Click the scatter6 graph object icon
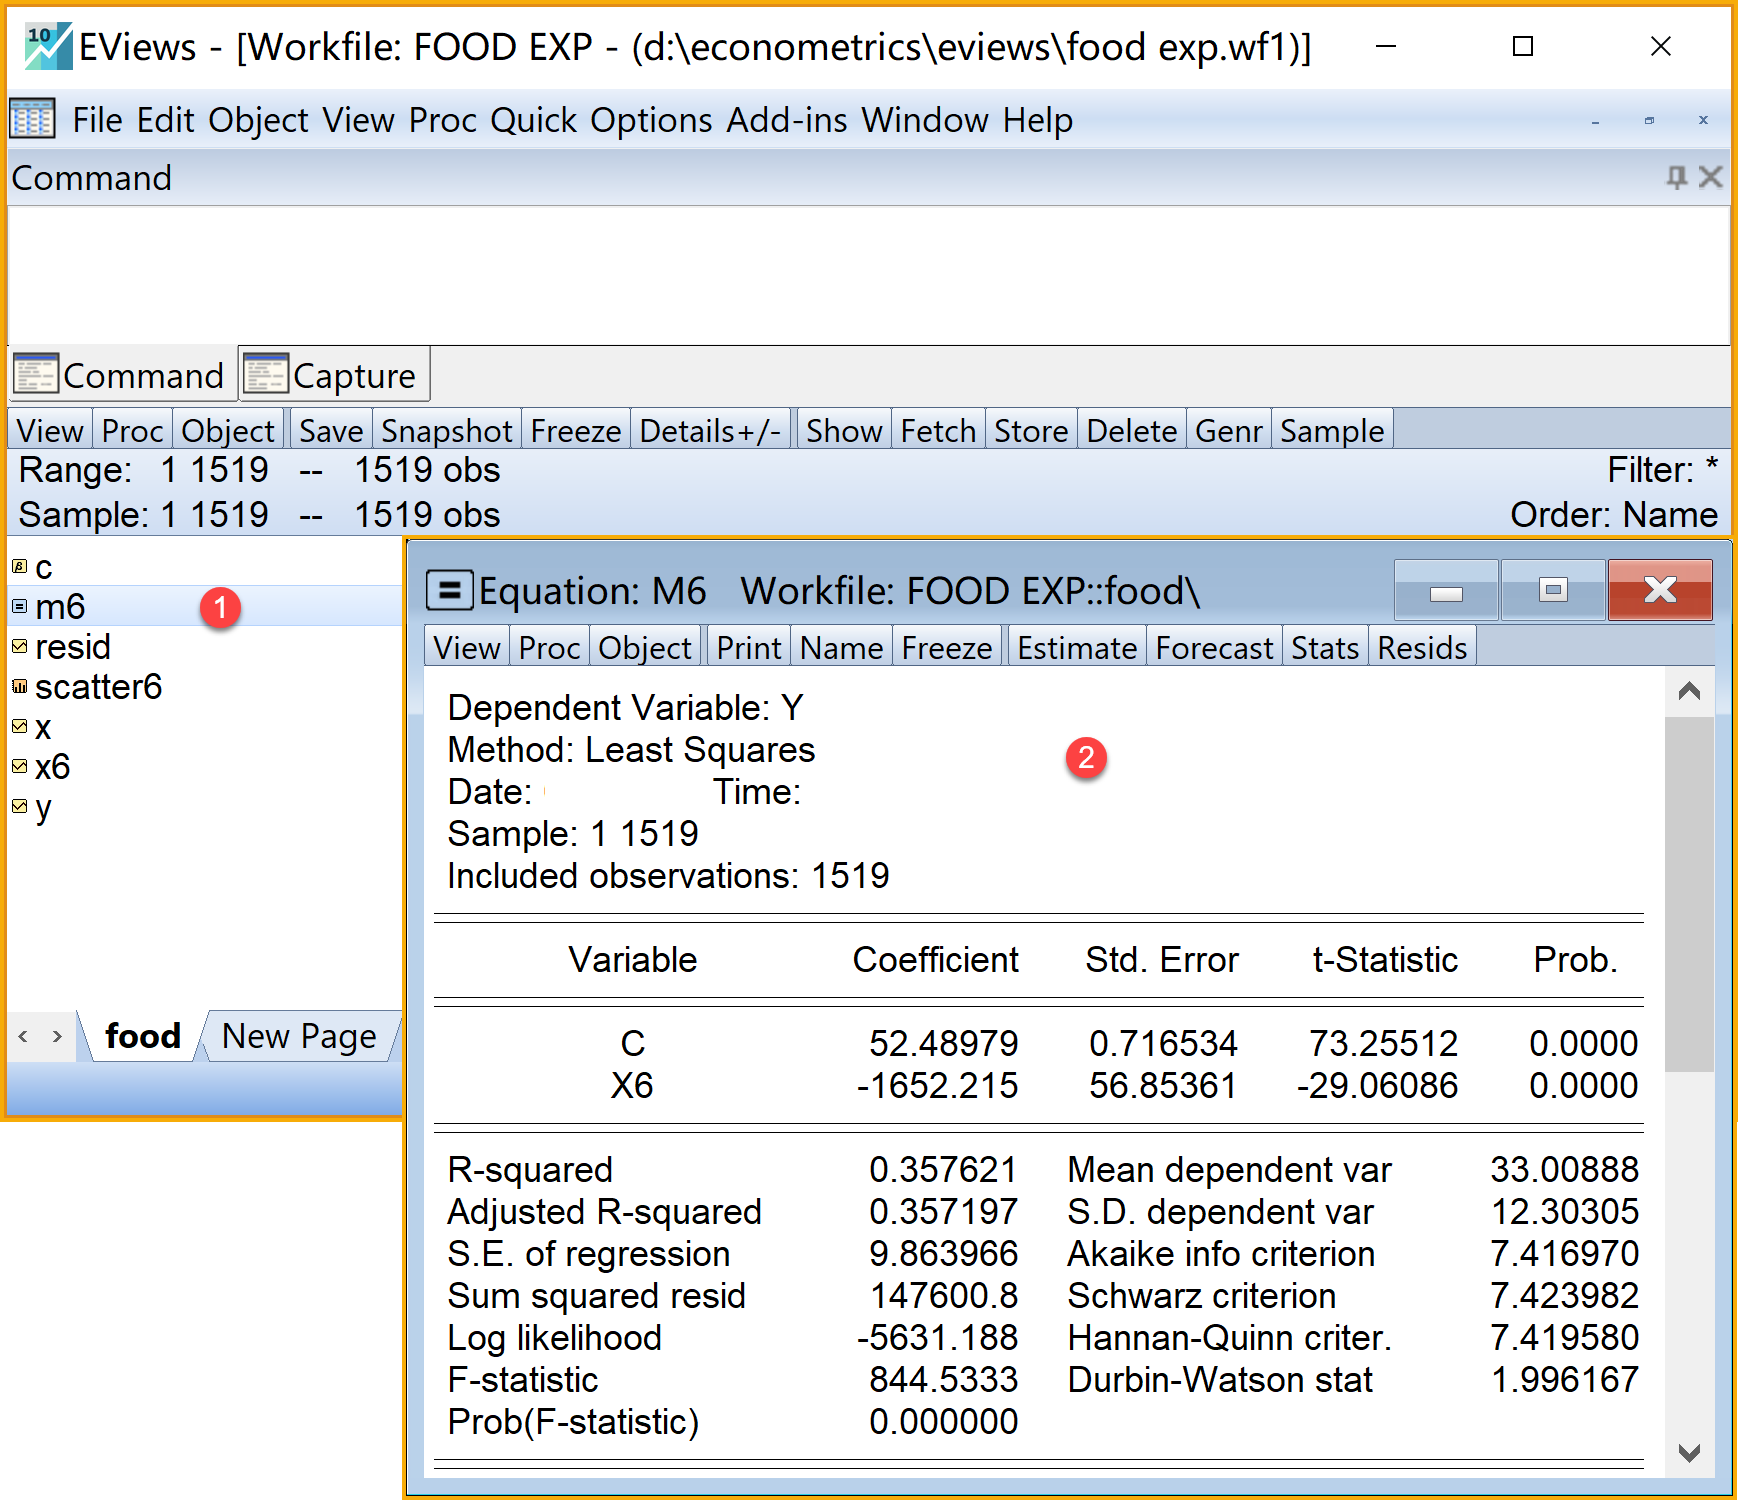 pyautogui.click(x=19, y=686)
